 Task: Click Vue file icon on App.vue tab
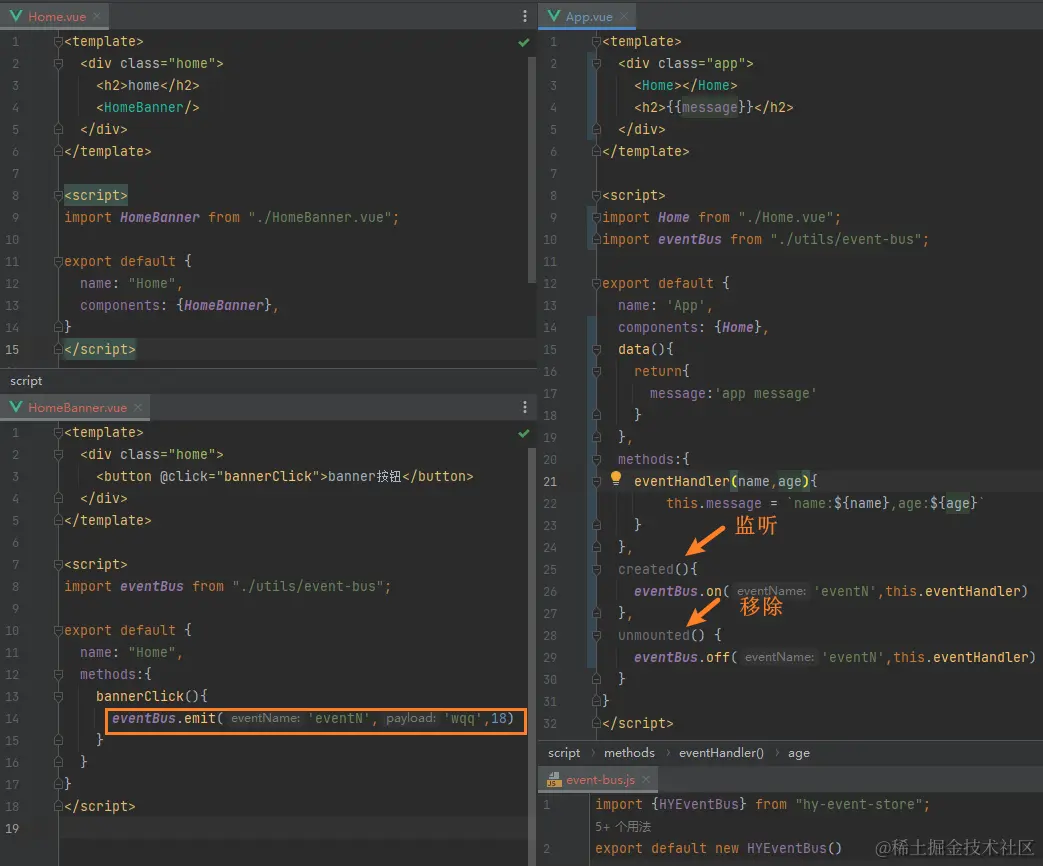click(x=553, y=16)
